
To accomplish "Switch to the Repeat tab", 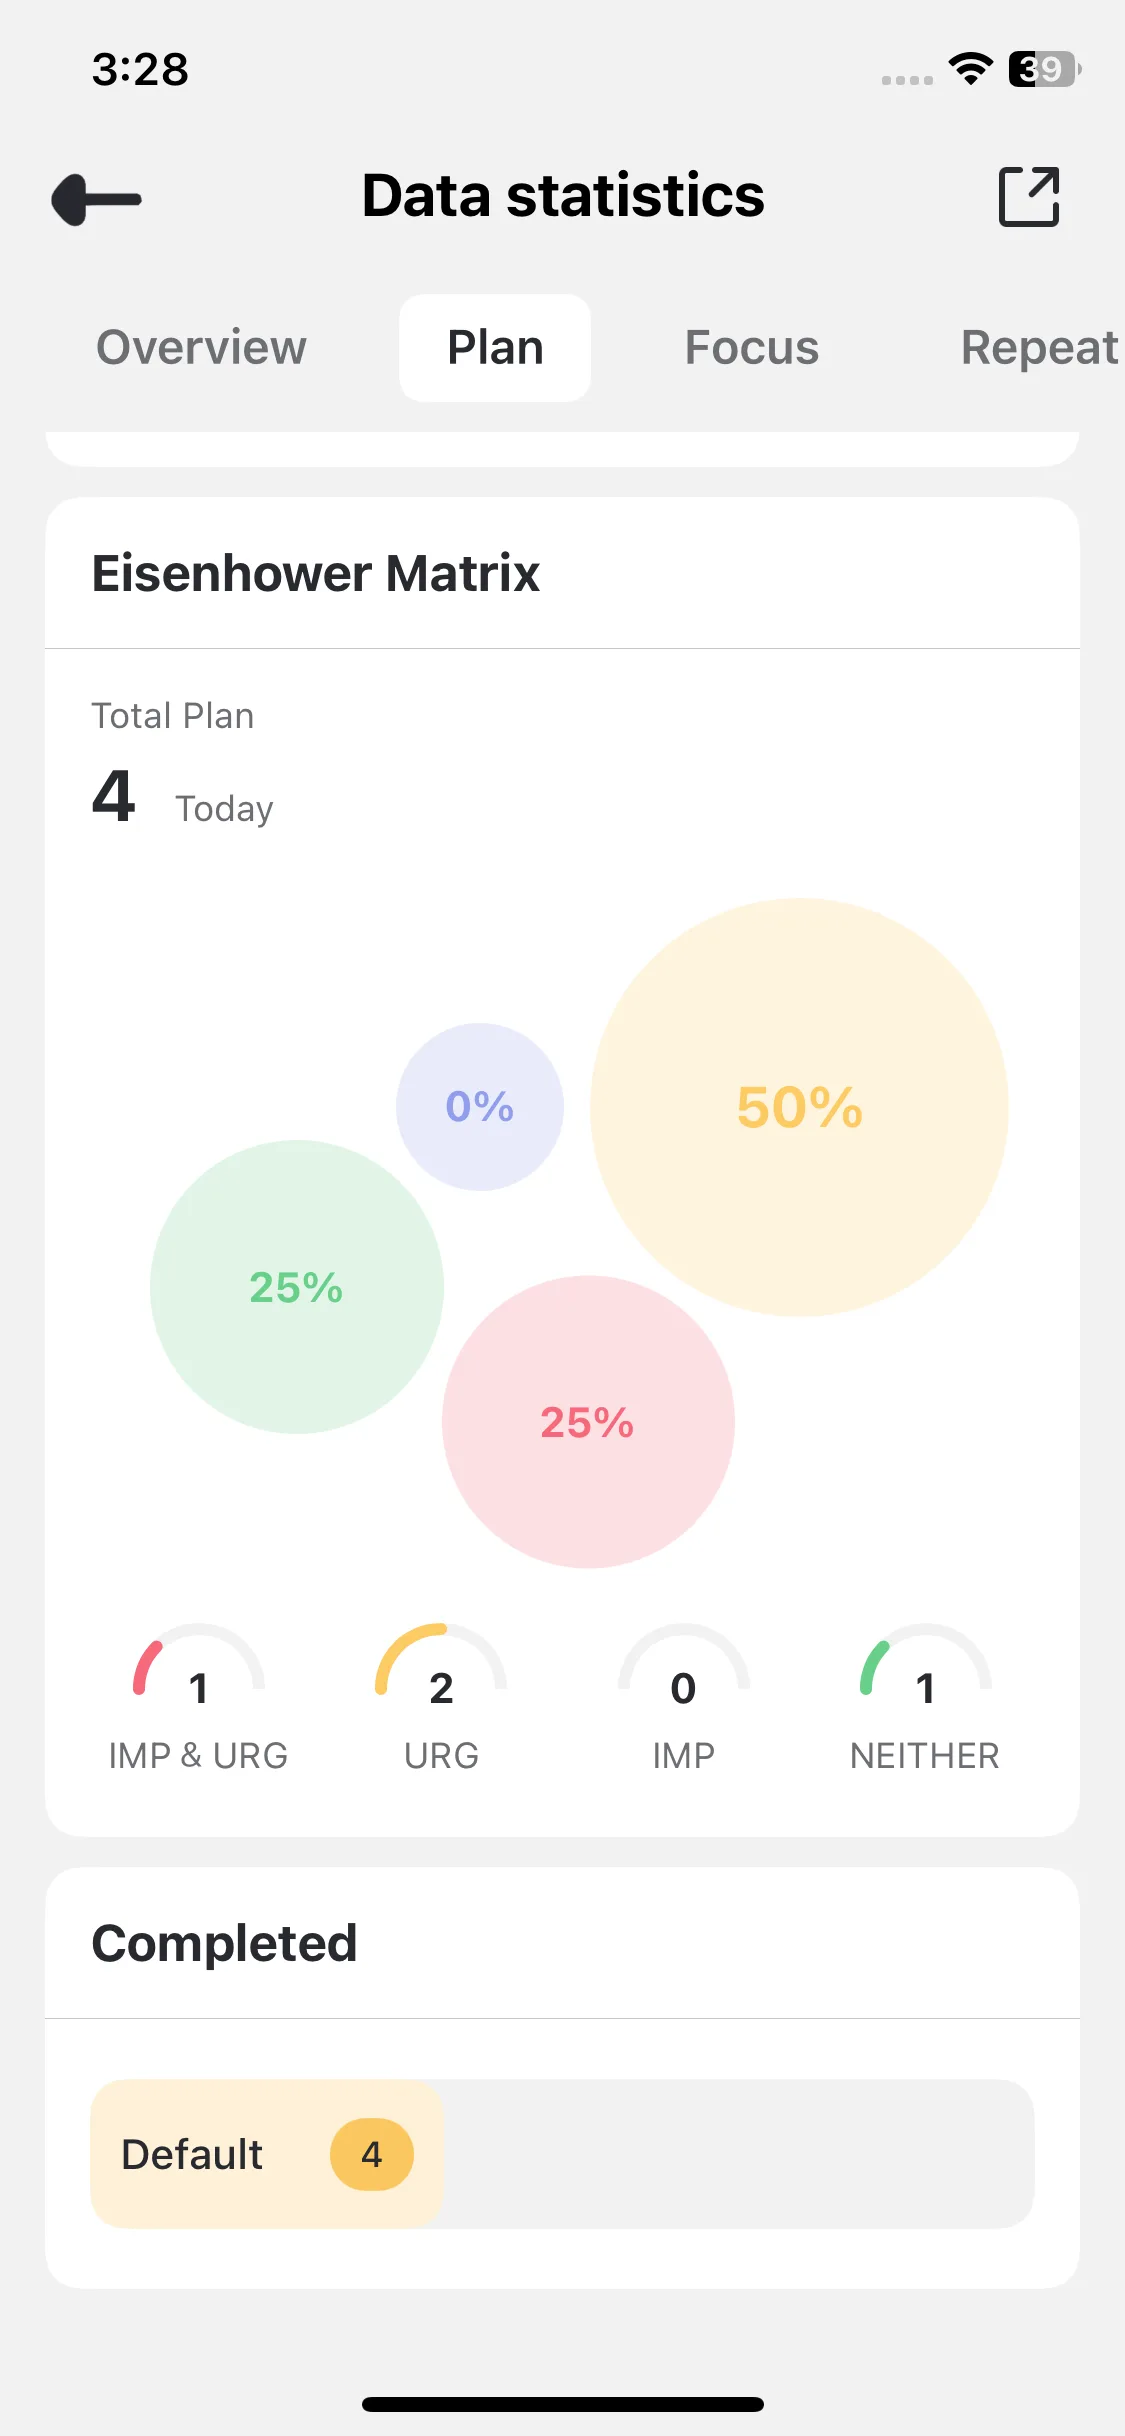I will coord(1038,348).
